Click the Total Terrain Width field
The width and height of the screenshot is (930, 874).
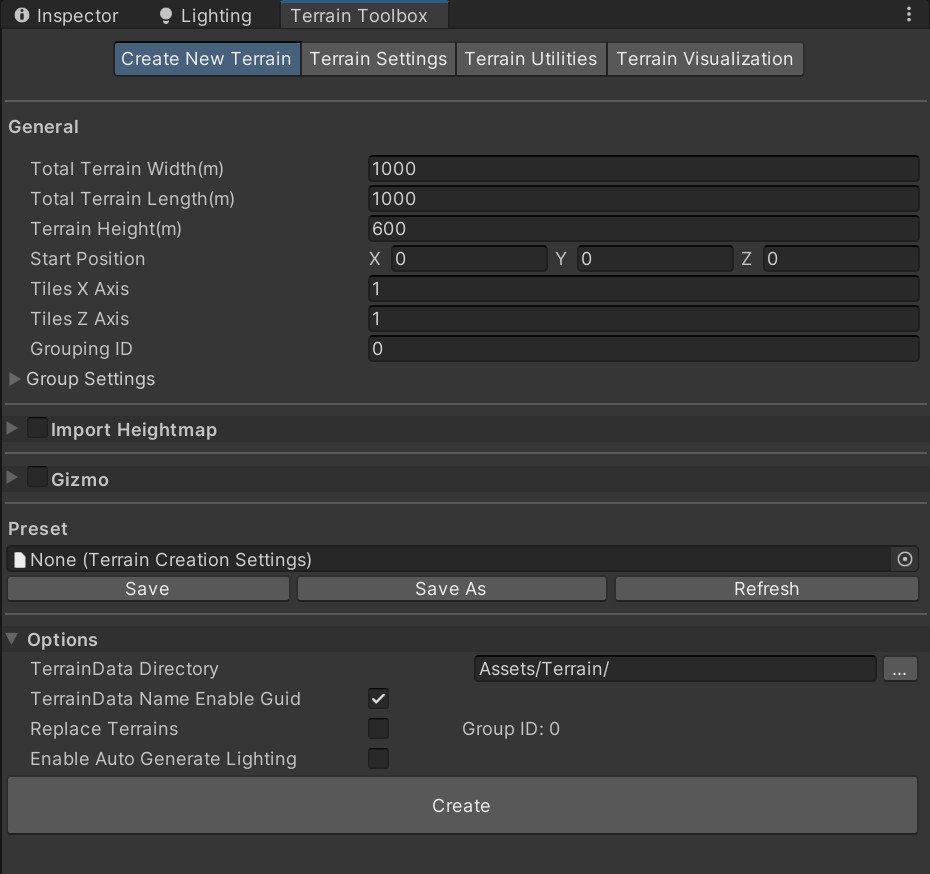pyautogui.click(x=644, y=169)
